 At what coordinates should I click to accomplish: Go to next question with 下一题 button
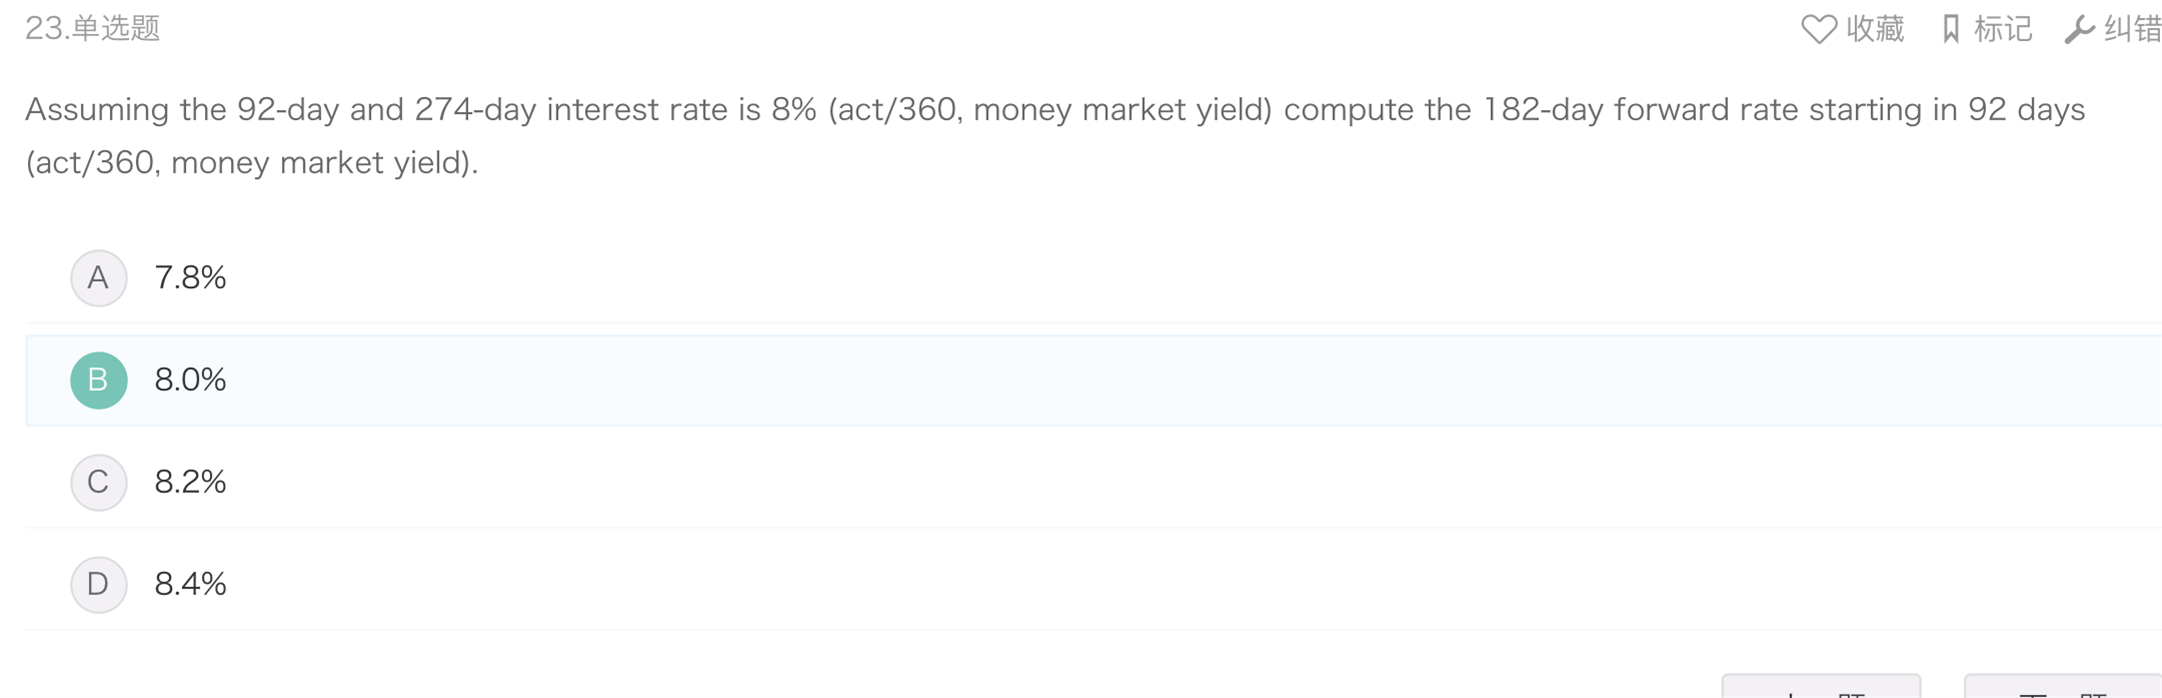2062,688
